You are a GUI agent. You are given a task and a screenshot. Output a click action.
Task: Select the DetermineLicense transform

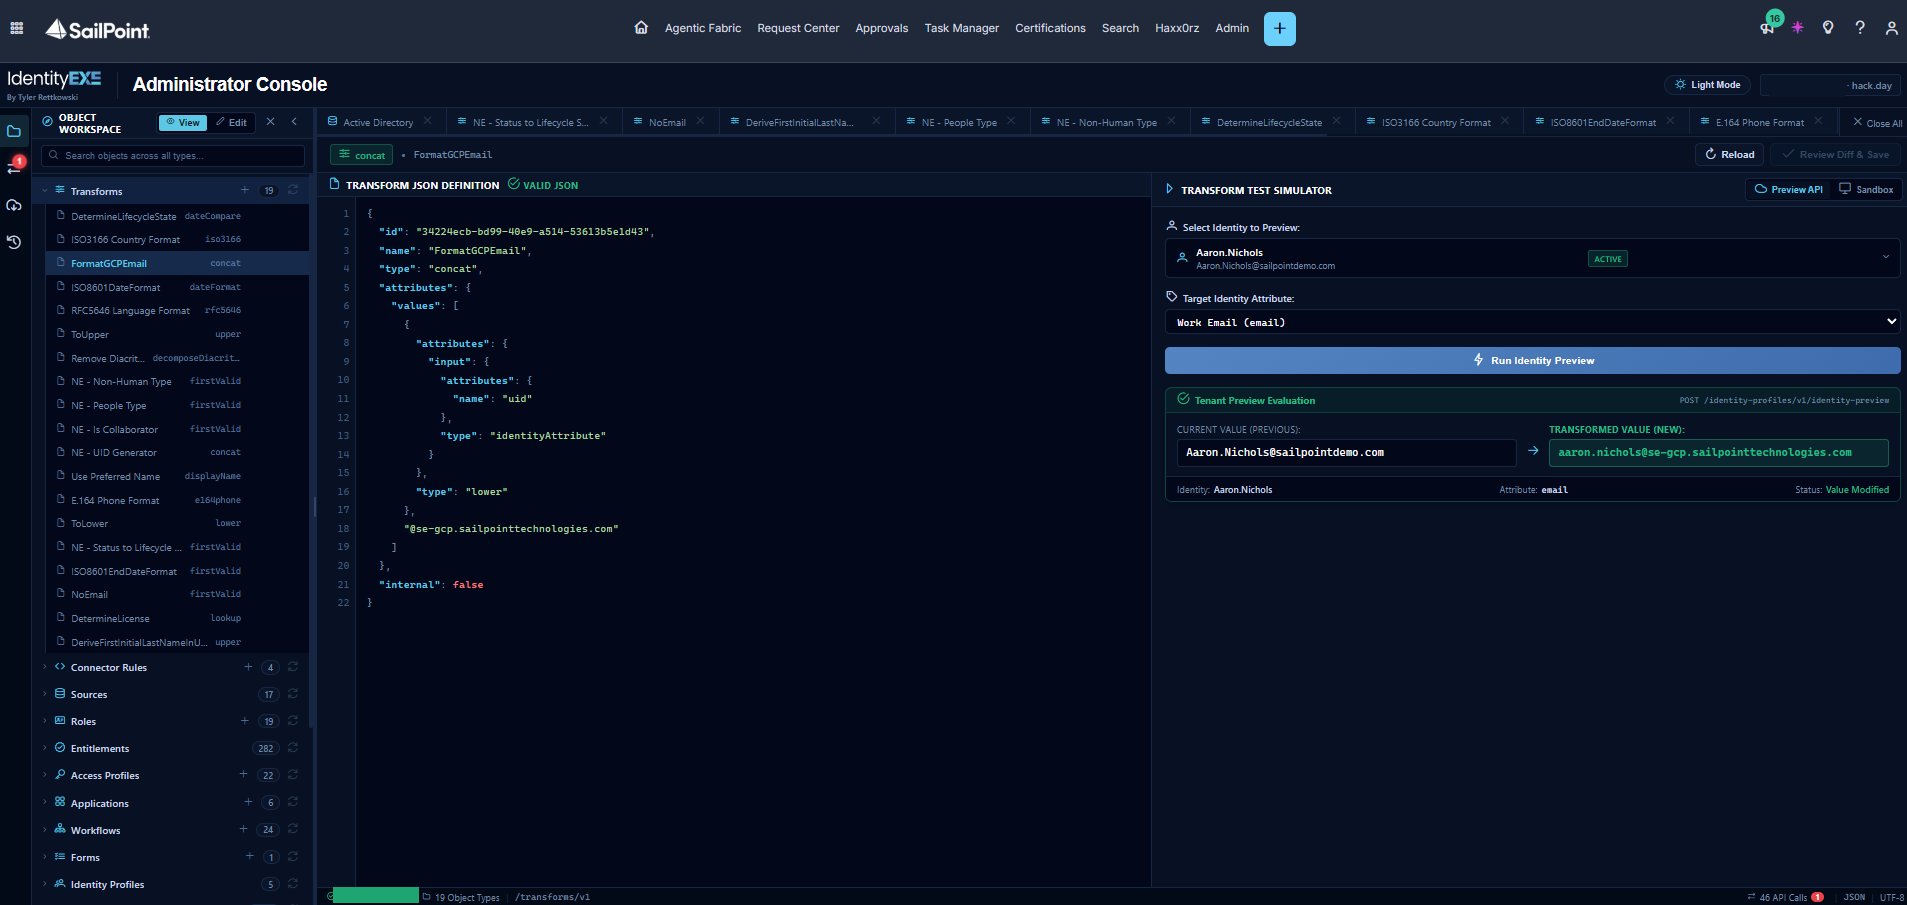(110, 618)
